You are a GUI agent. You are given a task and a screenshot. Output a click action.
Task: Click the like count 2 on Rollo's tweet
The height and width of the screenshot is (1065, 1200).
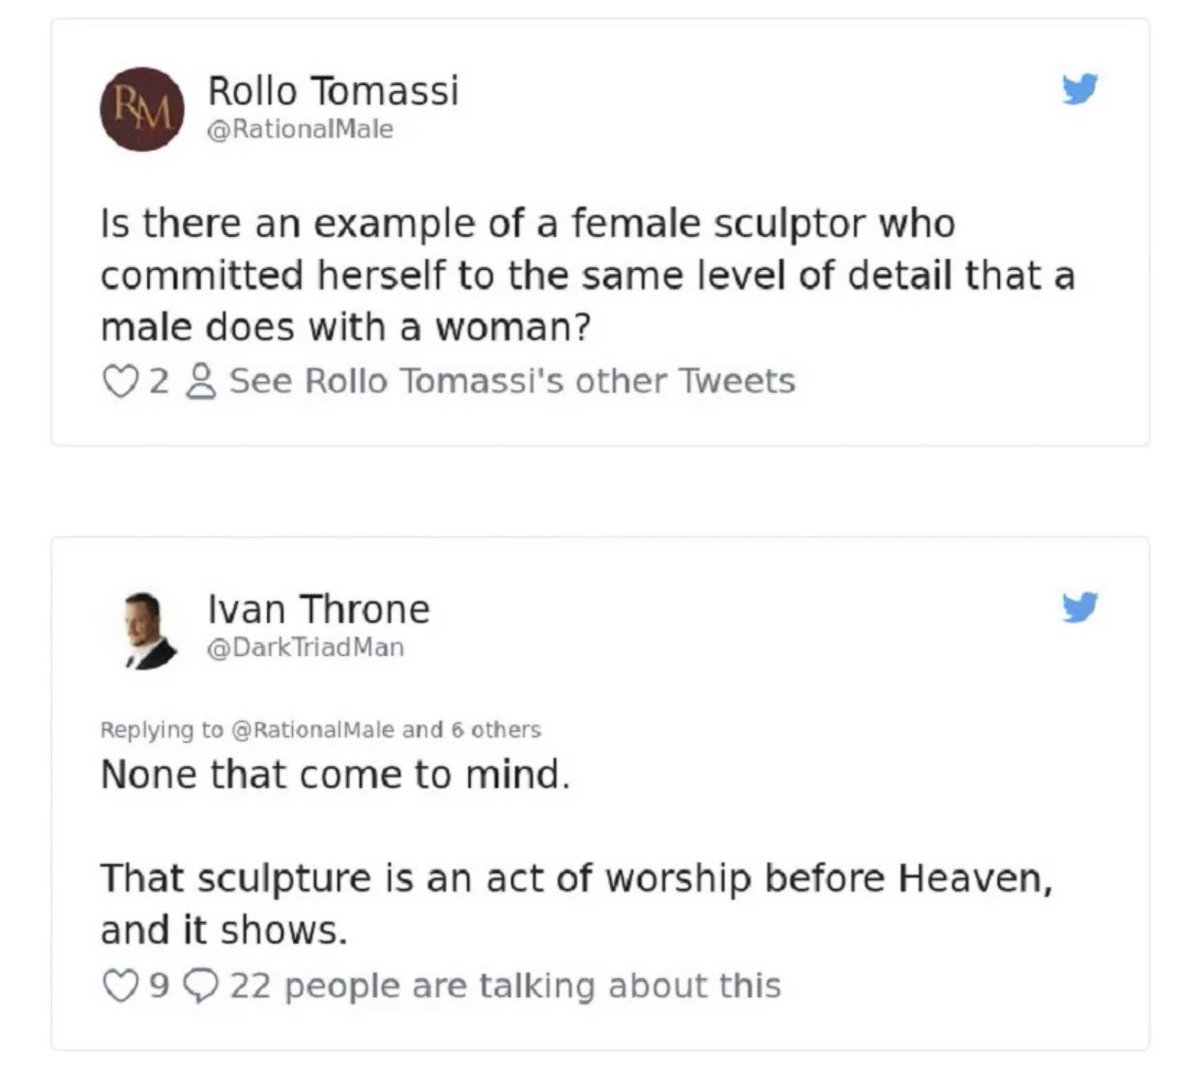click(x=159, y=381)
